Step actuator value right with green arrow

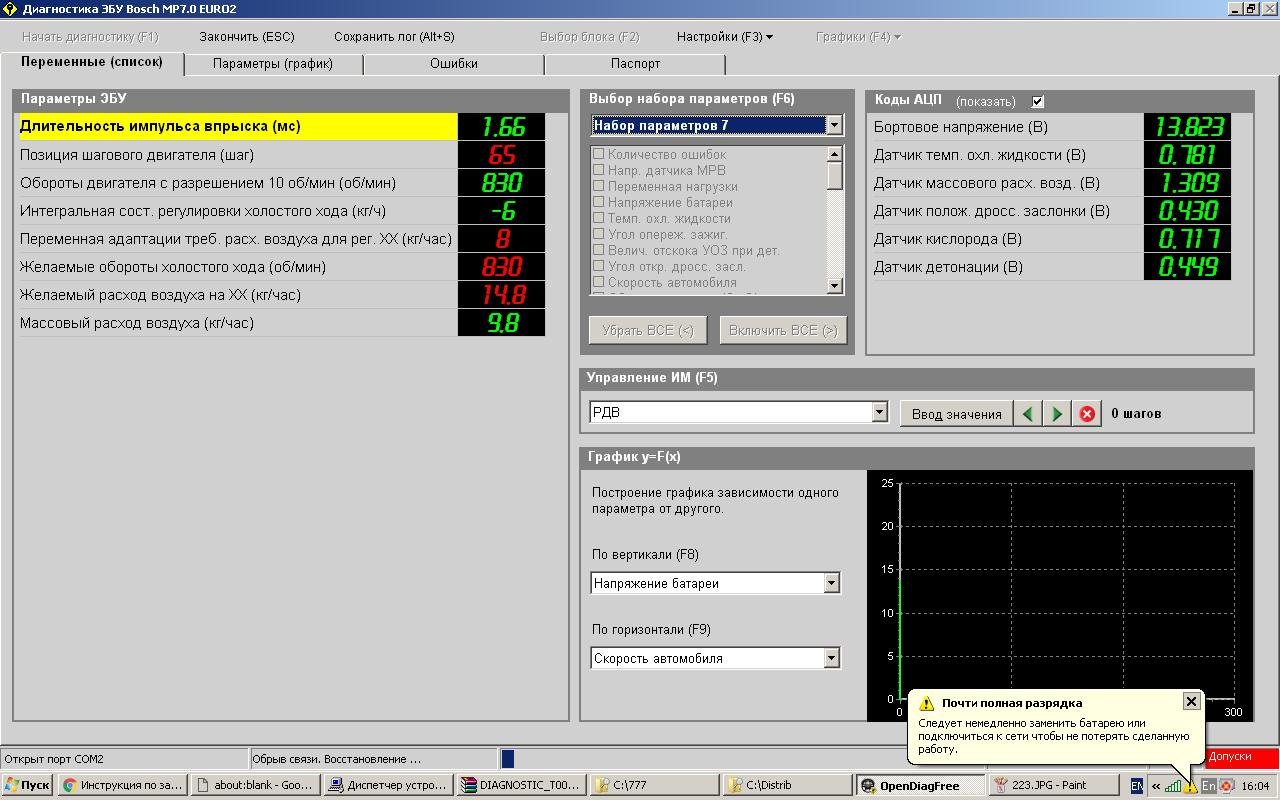point(1057,413)
